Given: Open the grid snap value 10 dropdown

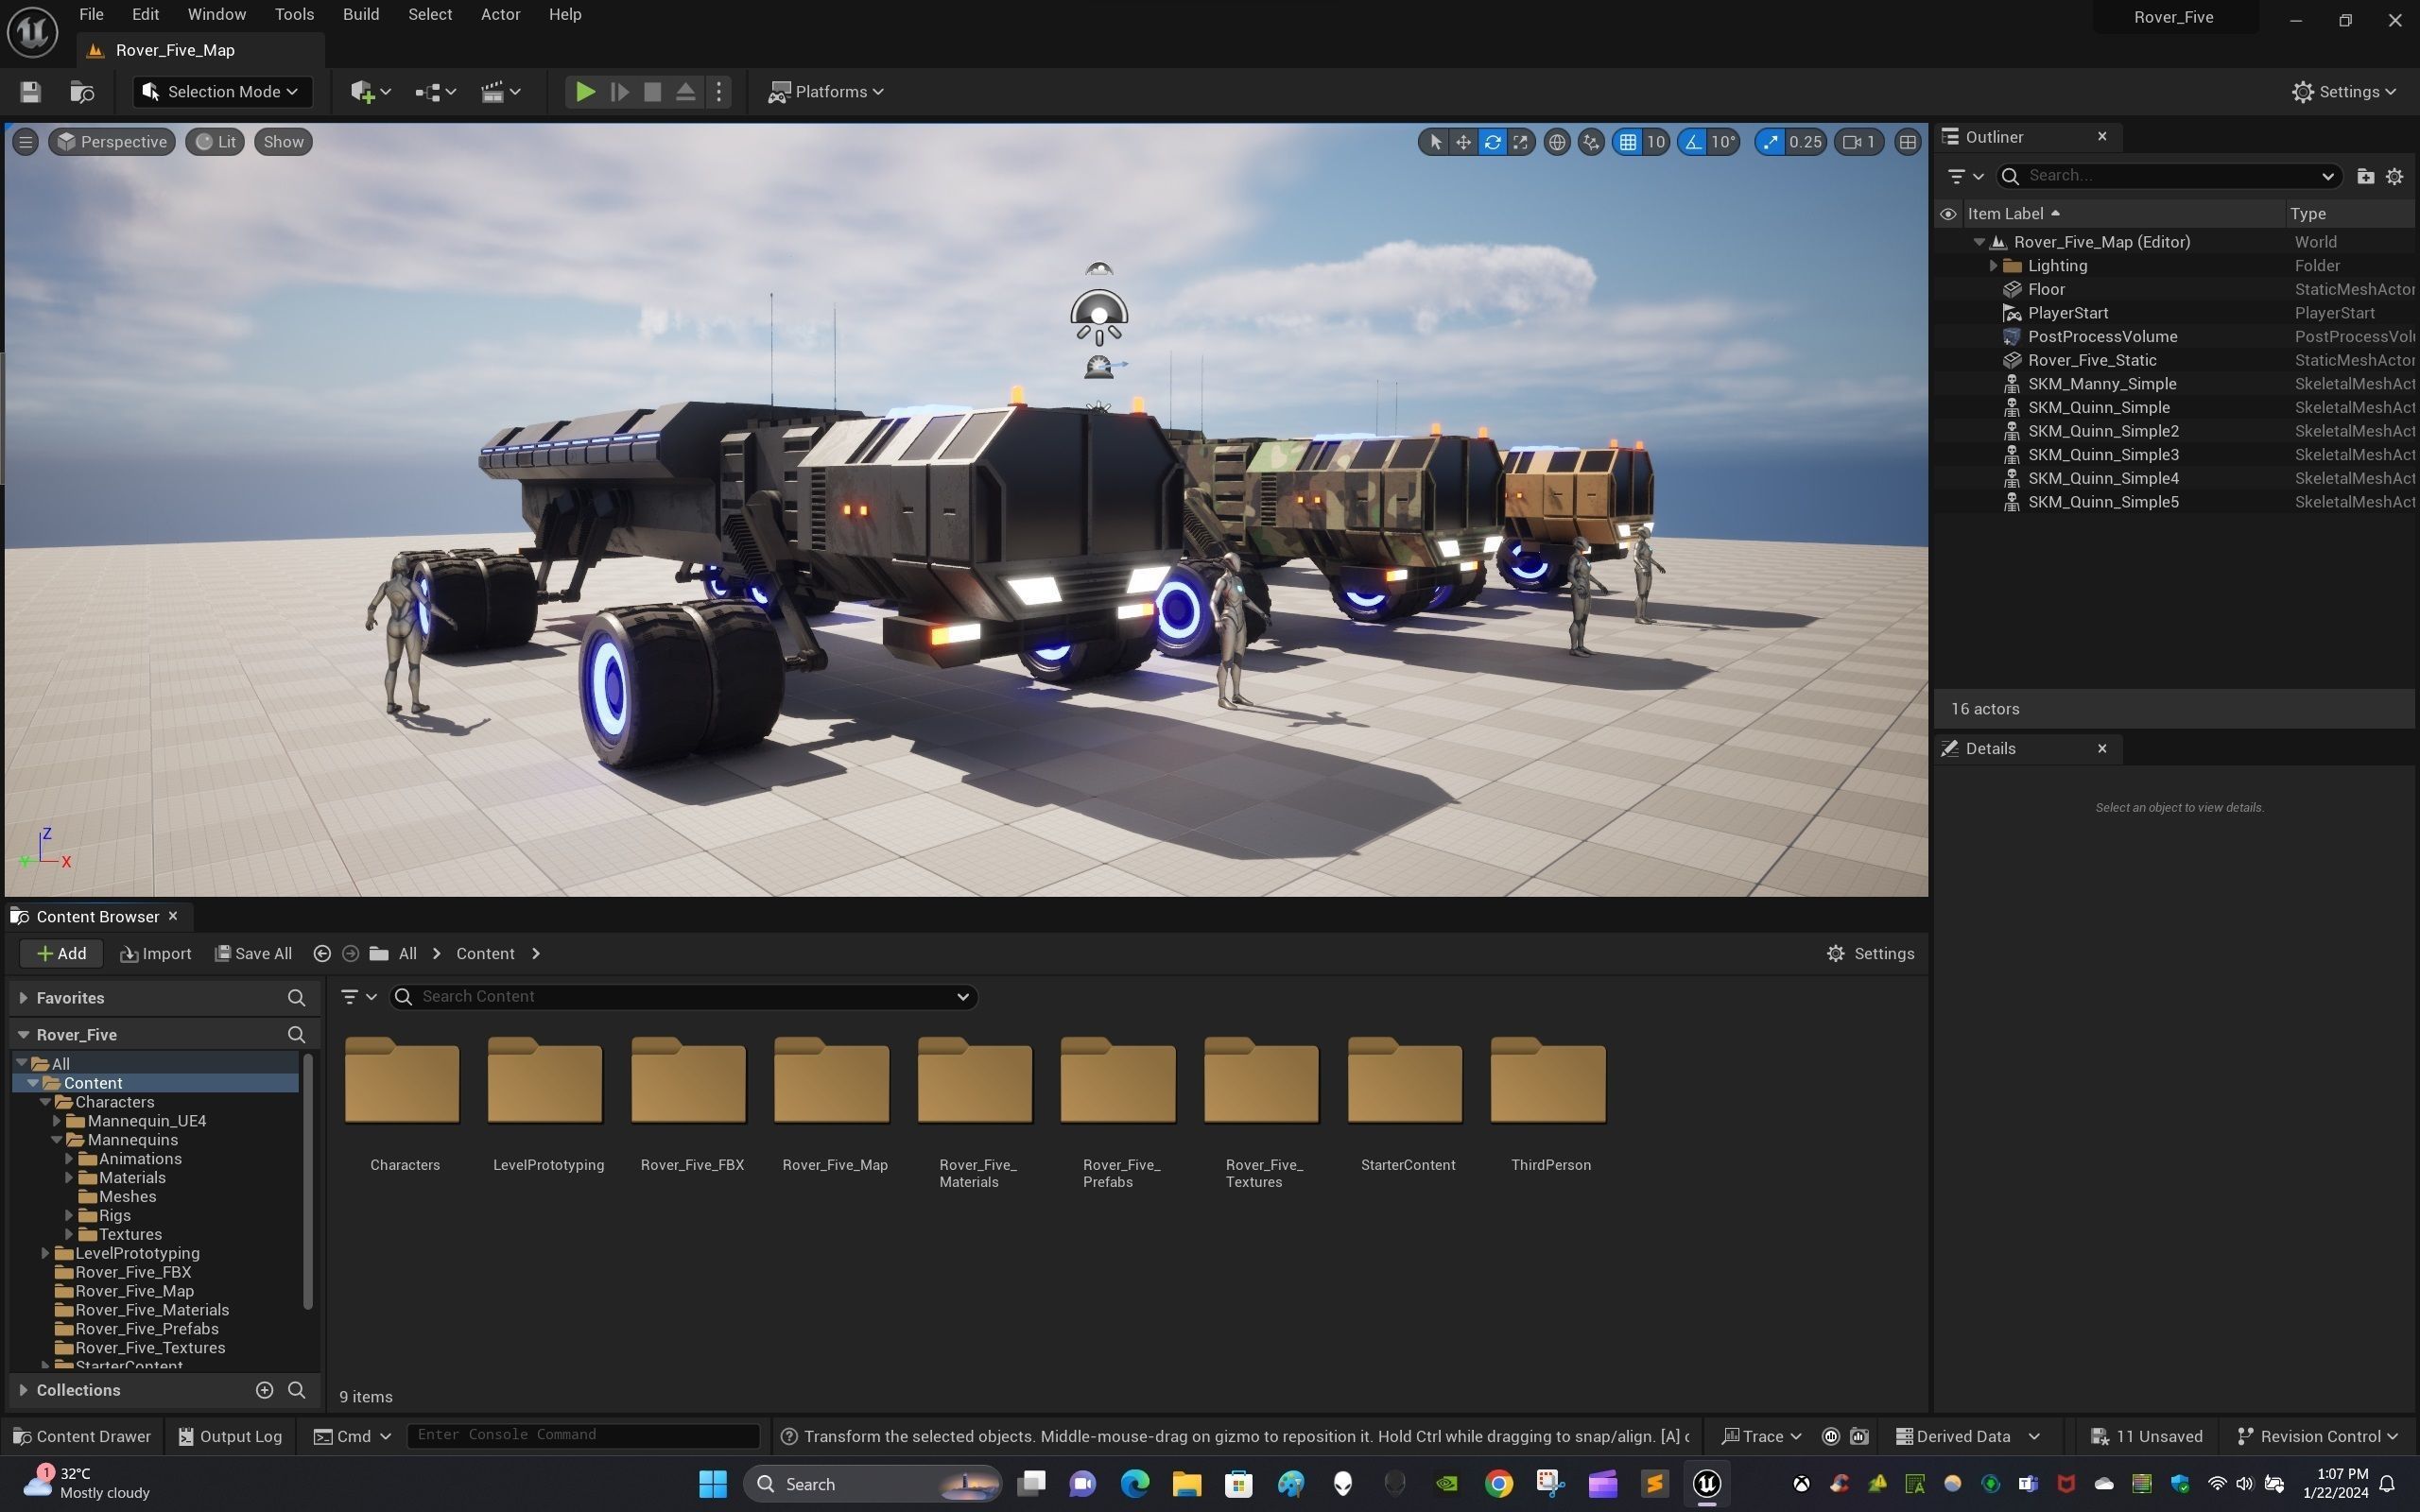Looking at the screenshot, I should 1656,142.
